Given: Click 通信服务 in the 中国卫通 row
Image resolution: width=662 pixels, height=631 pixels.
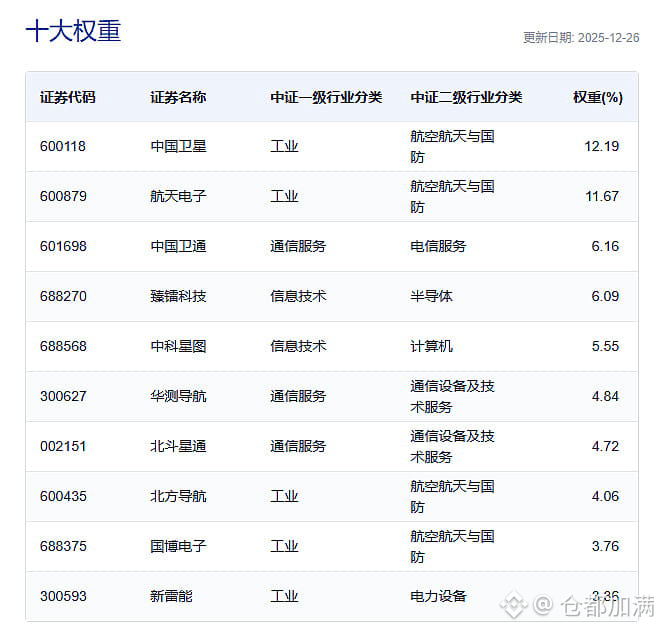Looking at the screenshot, I should tap(298, 246).
